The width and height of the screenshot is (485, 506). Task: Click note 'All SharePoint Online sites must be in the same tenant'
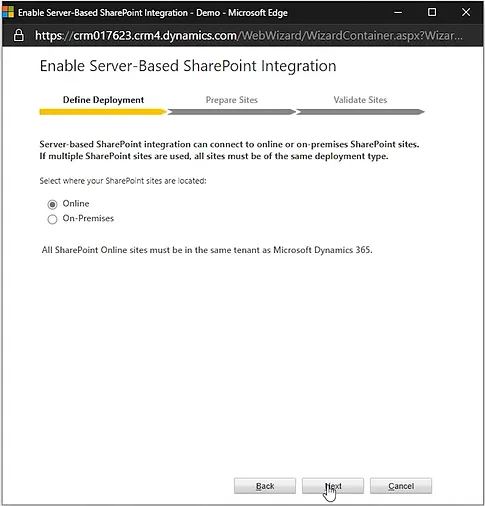tap(207, 250)
